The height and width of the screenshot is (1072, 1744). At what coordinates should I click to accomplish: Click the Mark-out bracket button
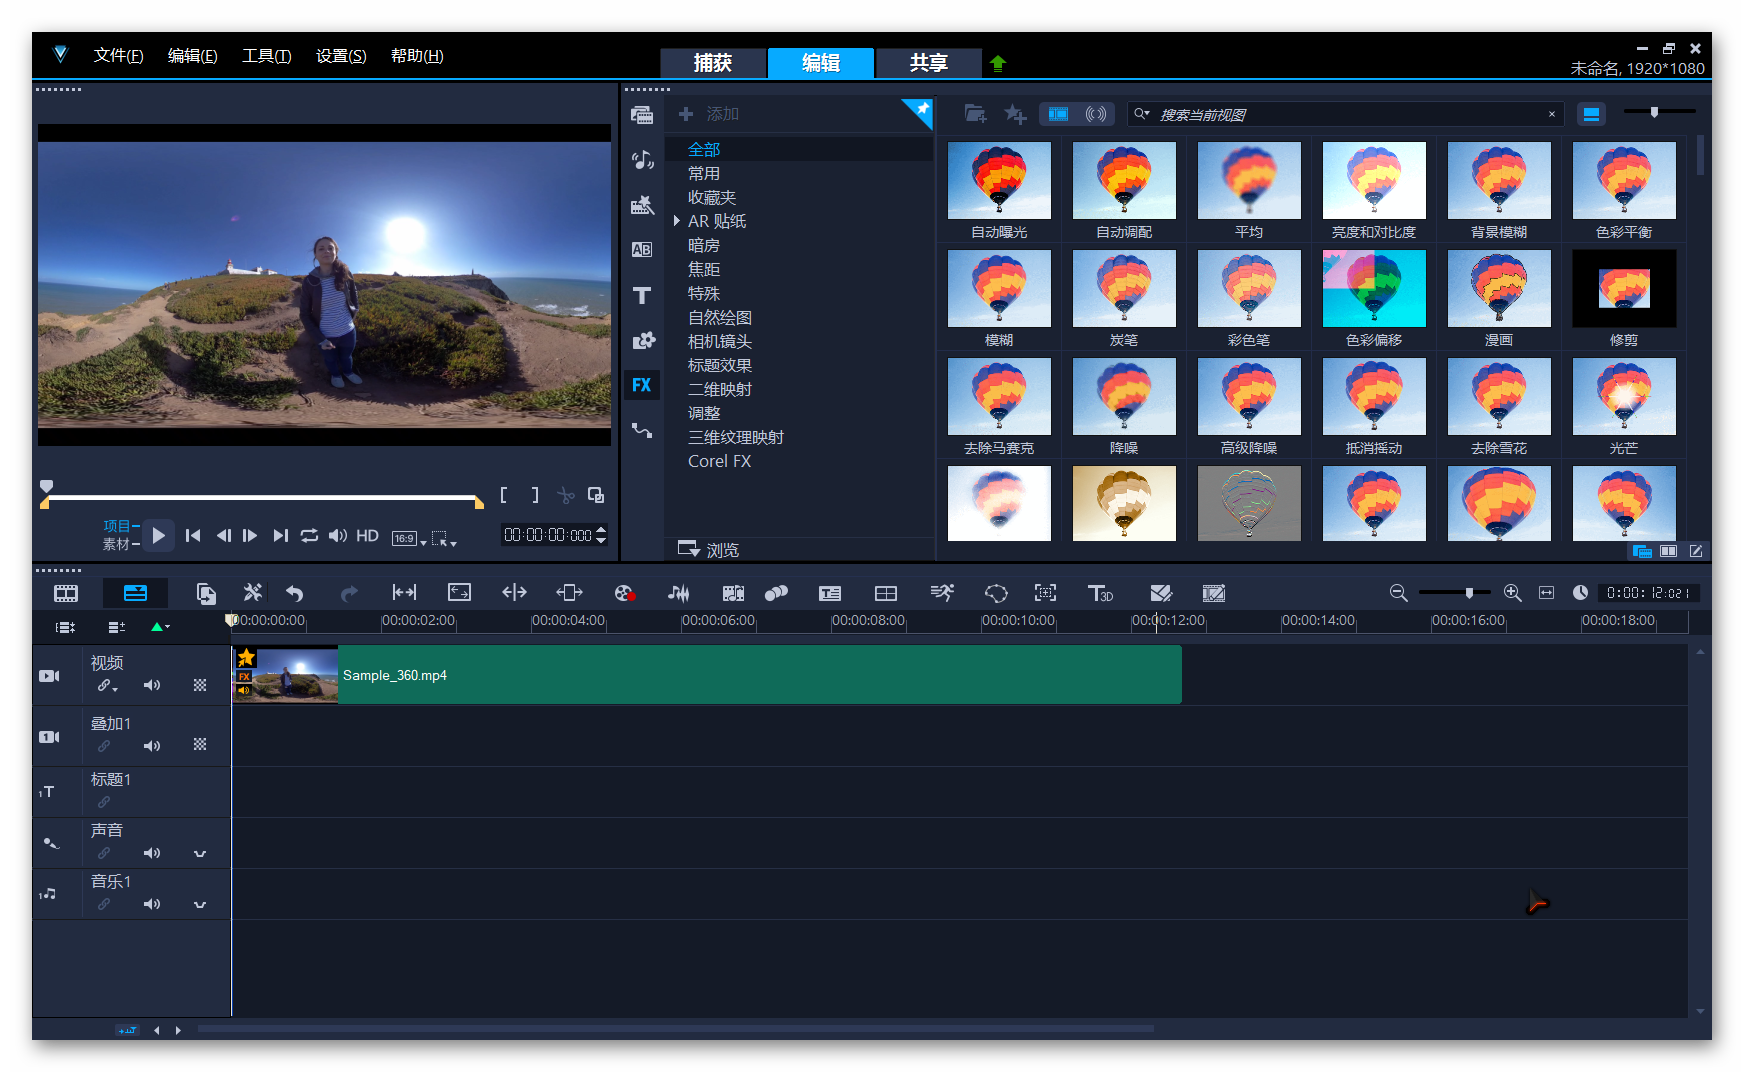click(x=535, y=495)
